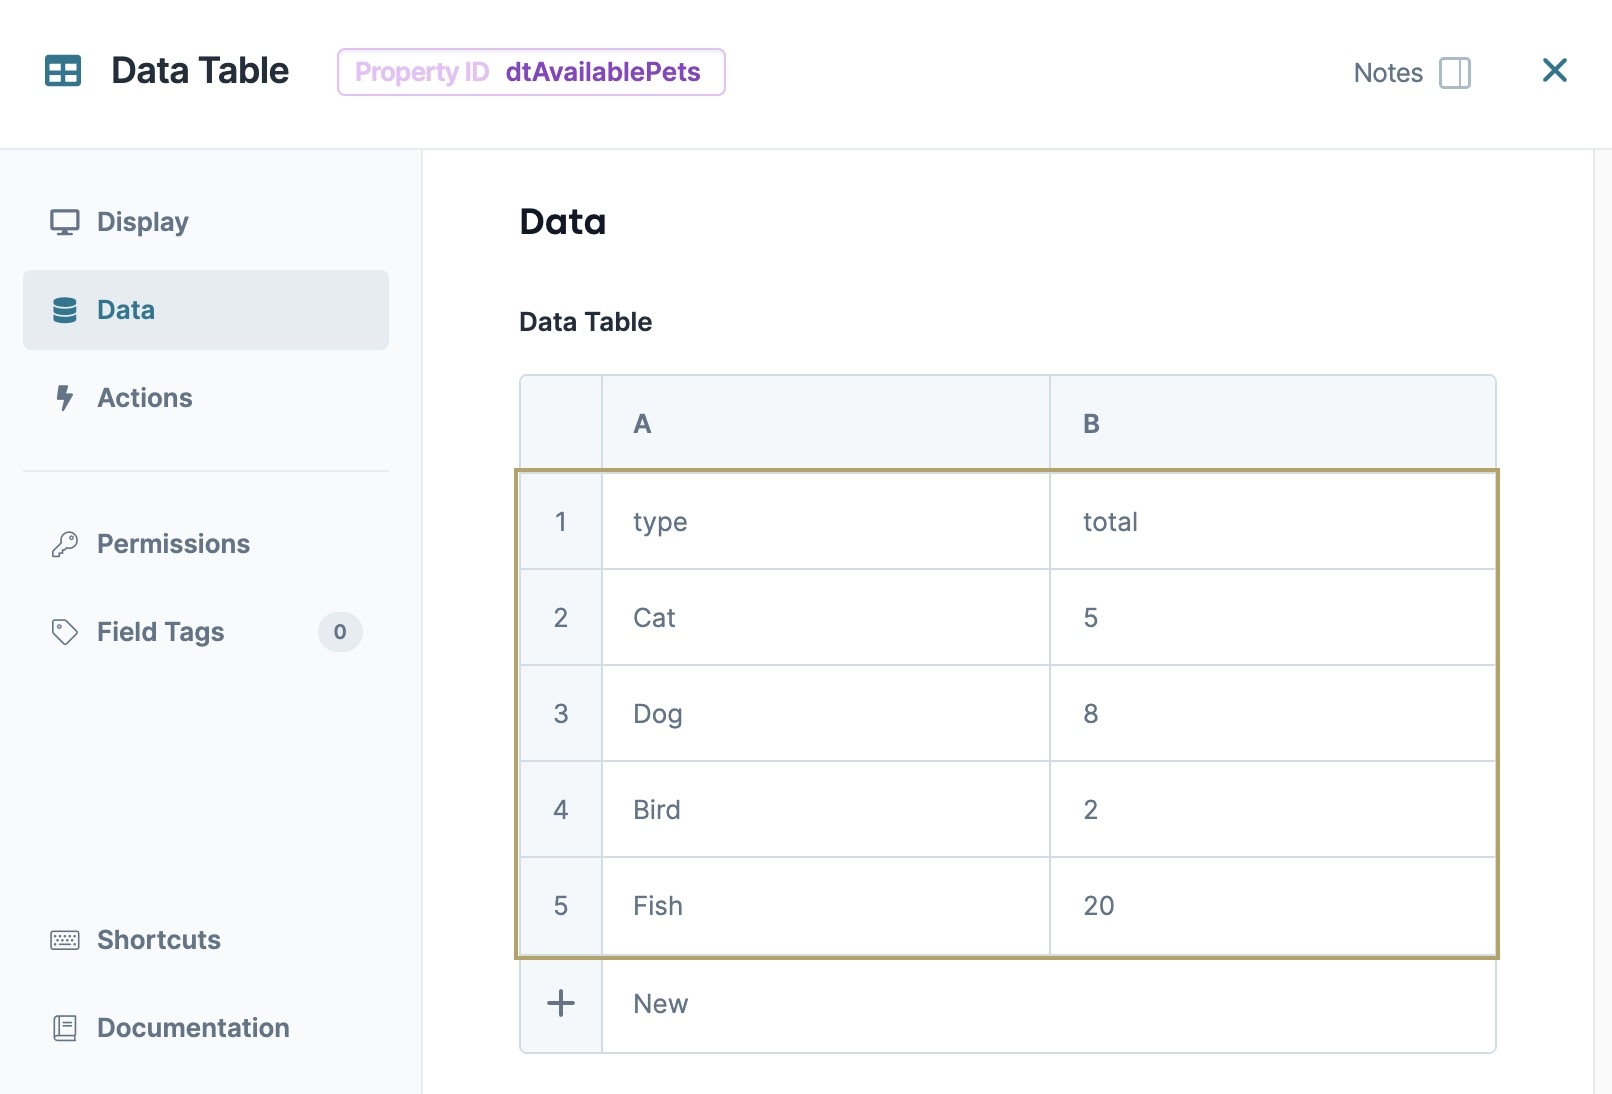1612x1094 pixels.
Task: Click the Bird row's value 2 cell
Action: point(1273,810)
